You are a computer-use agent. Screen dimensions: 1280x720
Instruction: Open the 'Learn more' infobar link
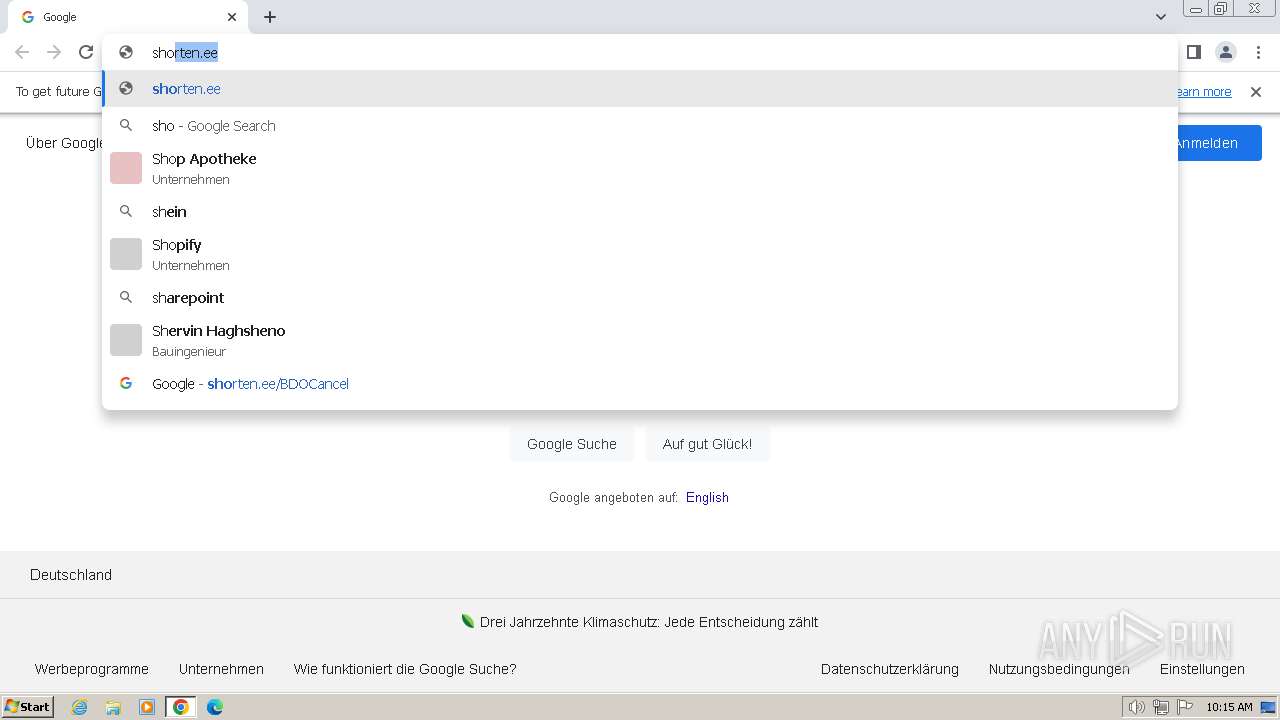pyautogui.click(x=1204, y=92)
